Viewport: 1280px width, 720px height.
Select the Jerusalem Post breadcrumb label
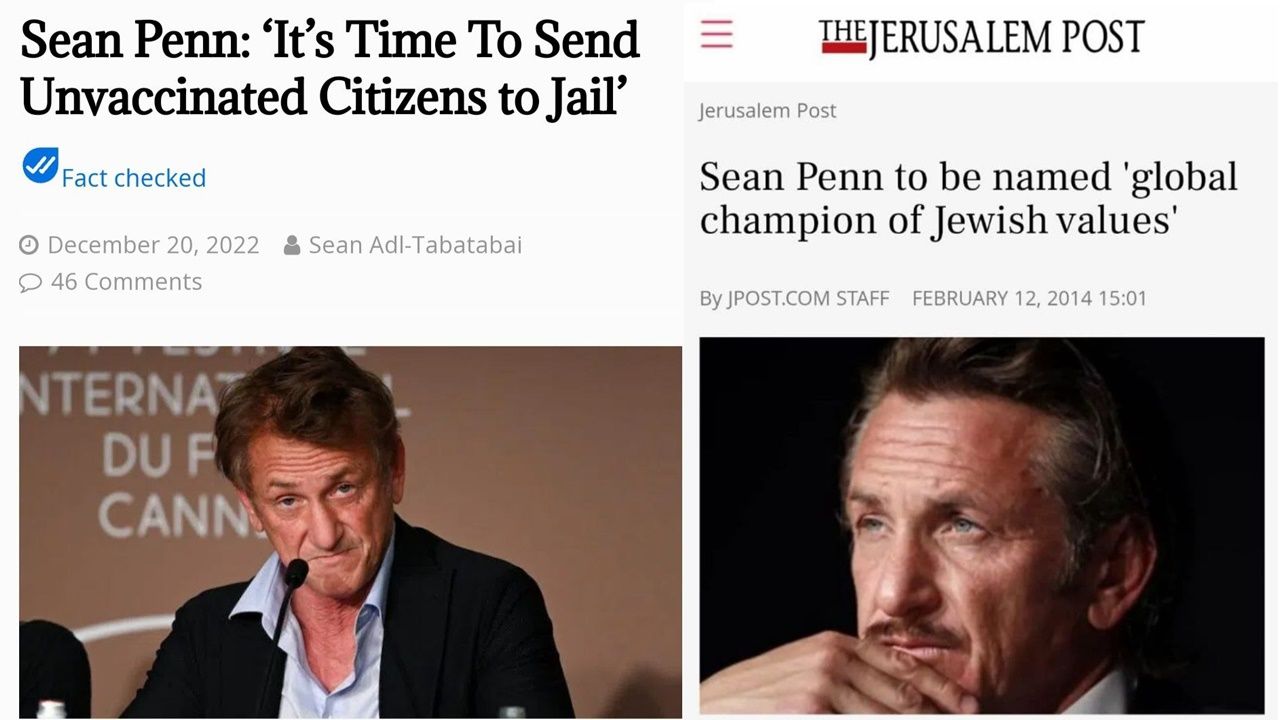(x=767, y=111)
